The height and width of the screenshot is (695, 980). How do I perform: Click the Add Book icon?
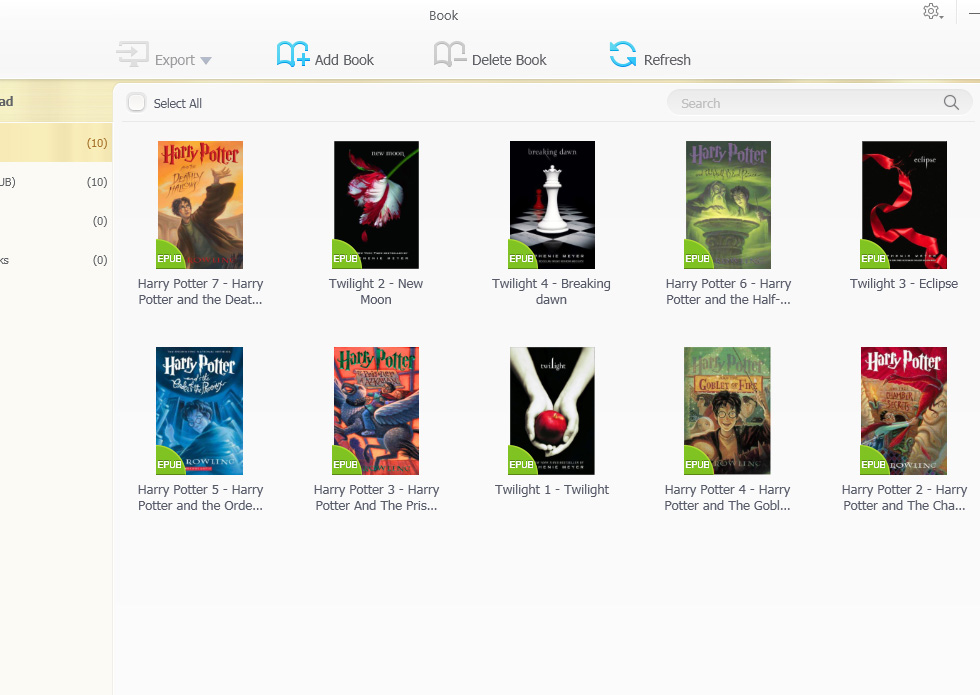[293, 54]
